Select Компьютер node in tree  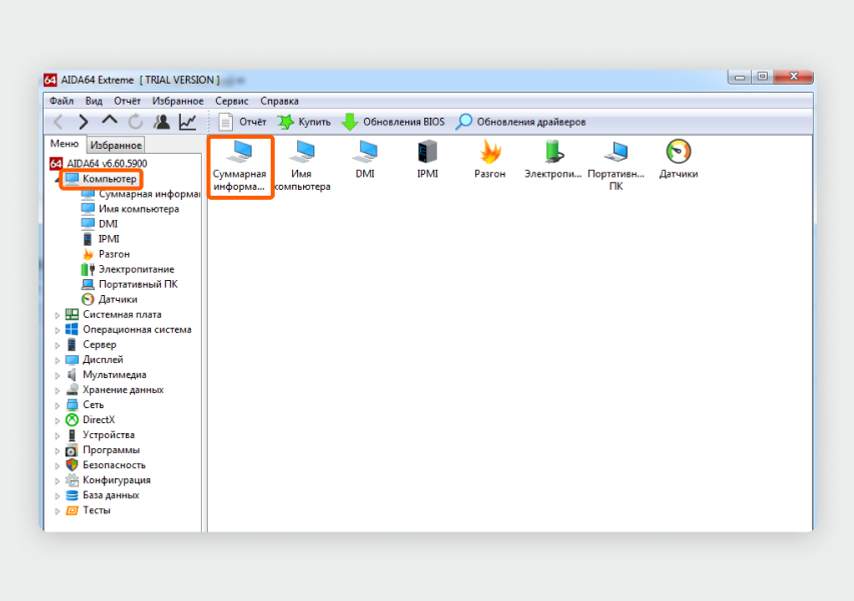pyautogui.click(x=102, y=179)
